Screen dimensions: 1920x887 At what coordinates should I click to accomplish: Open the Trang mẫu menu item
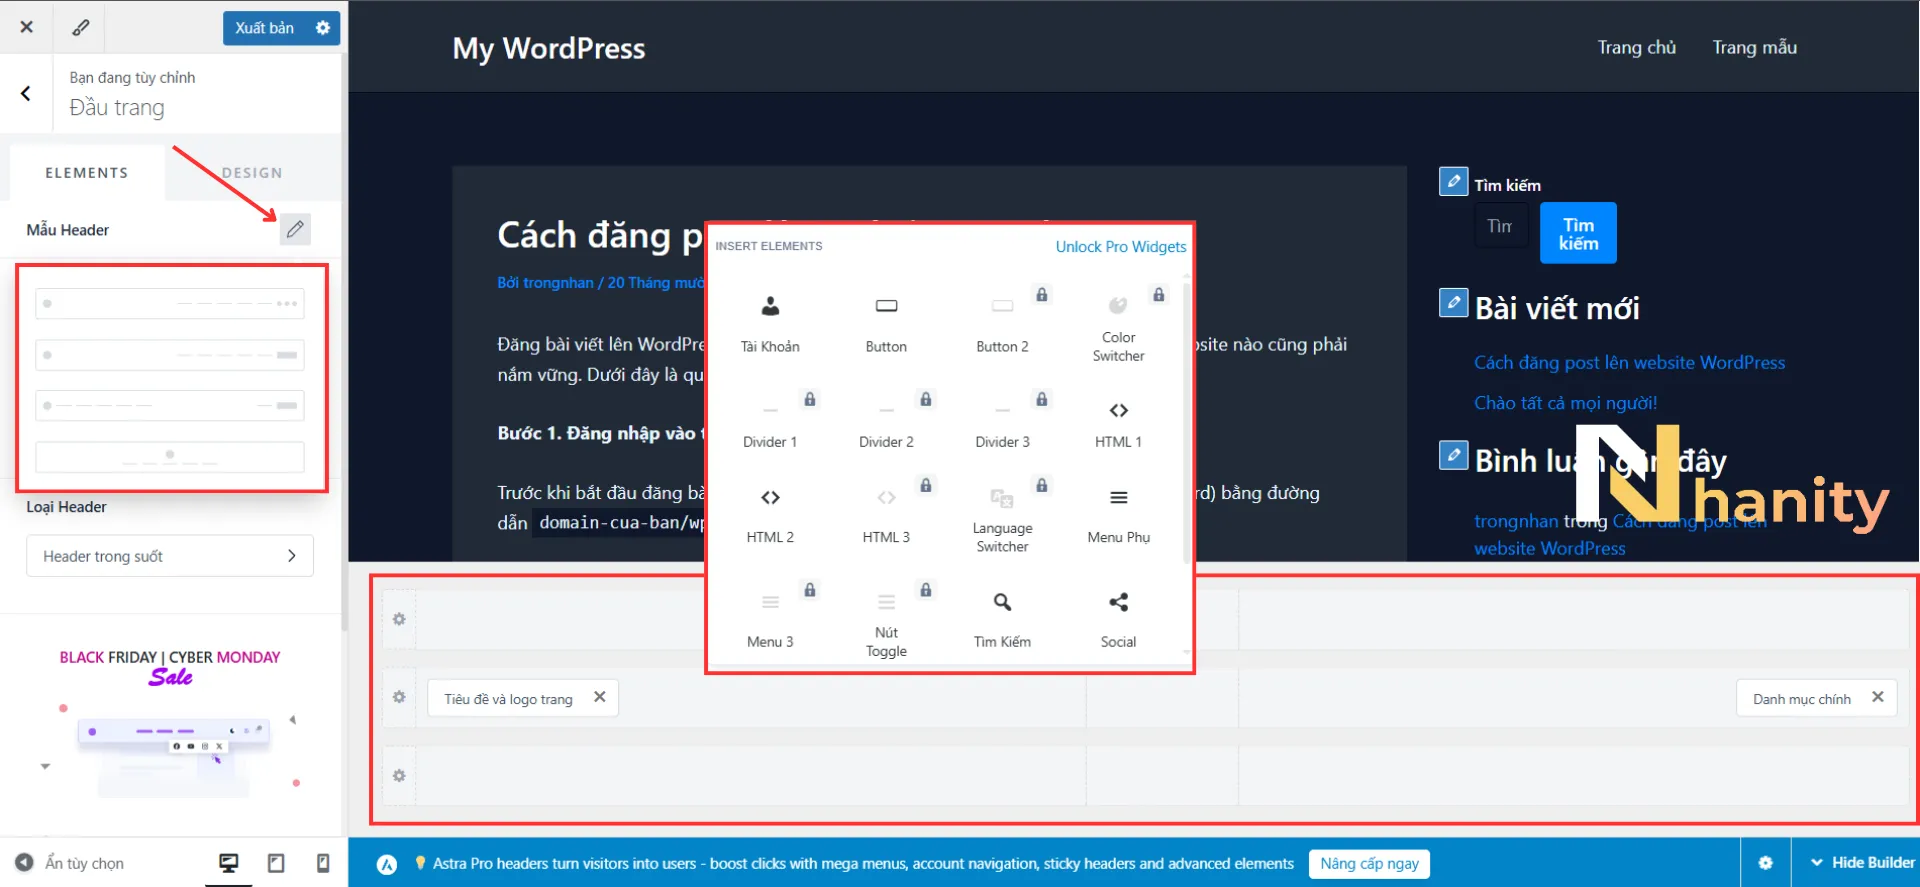pos(1754,47)
